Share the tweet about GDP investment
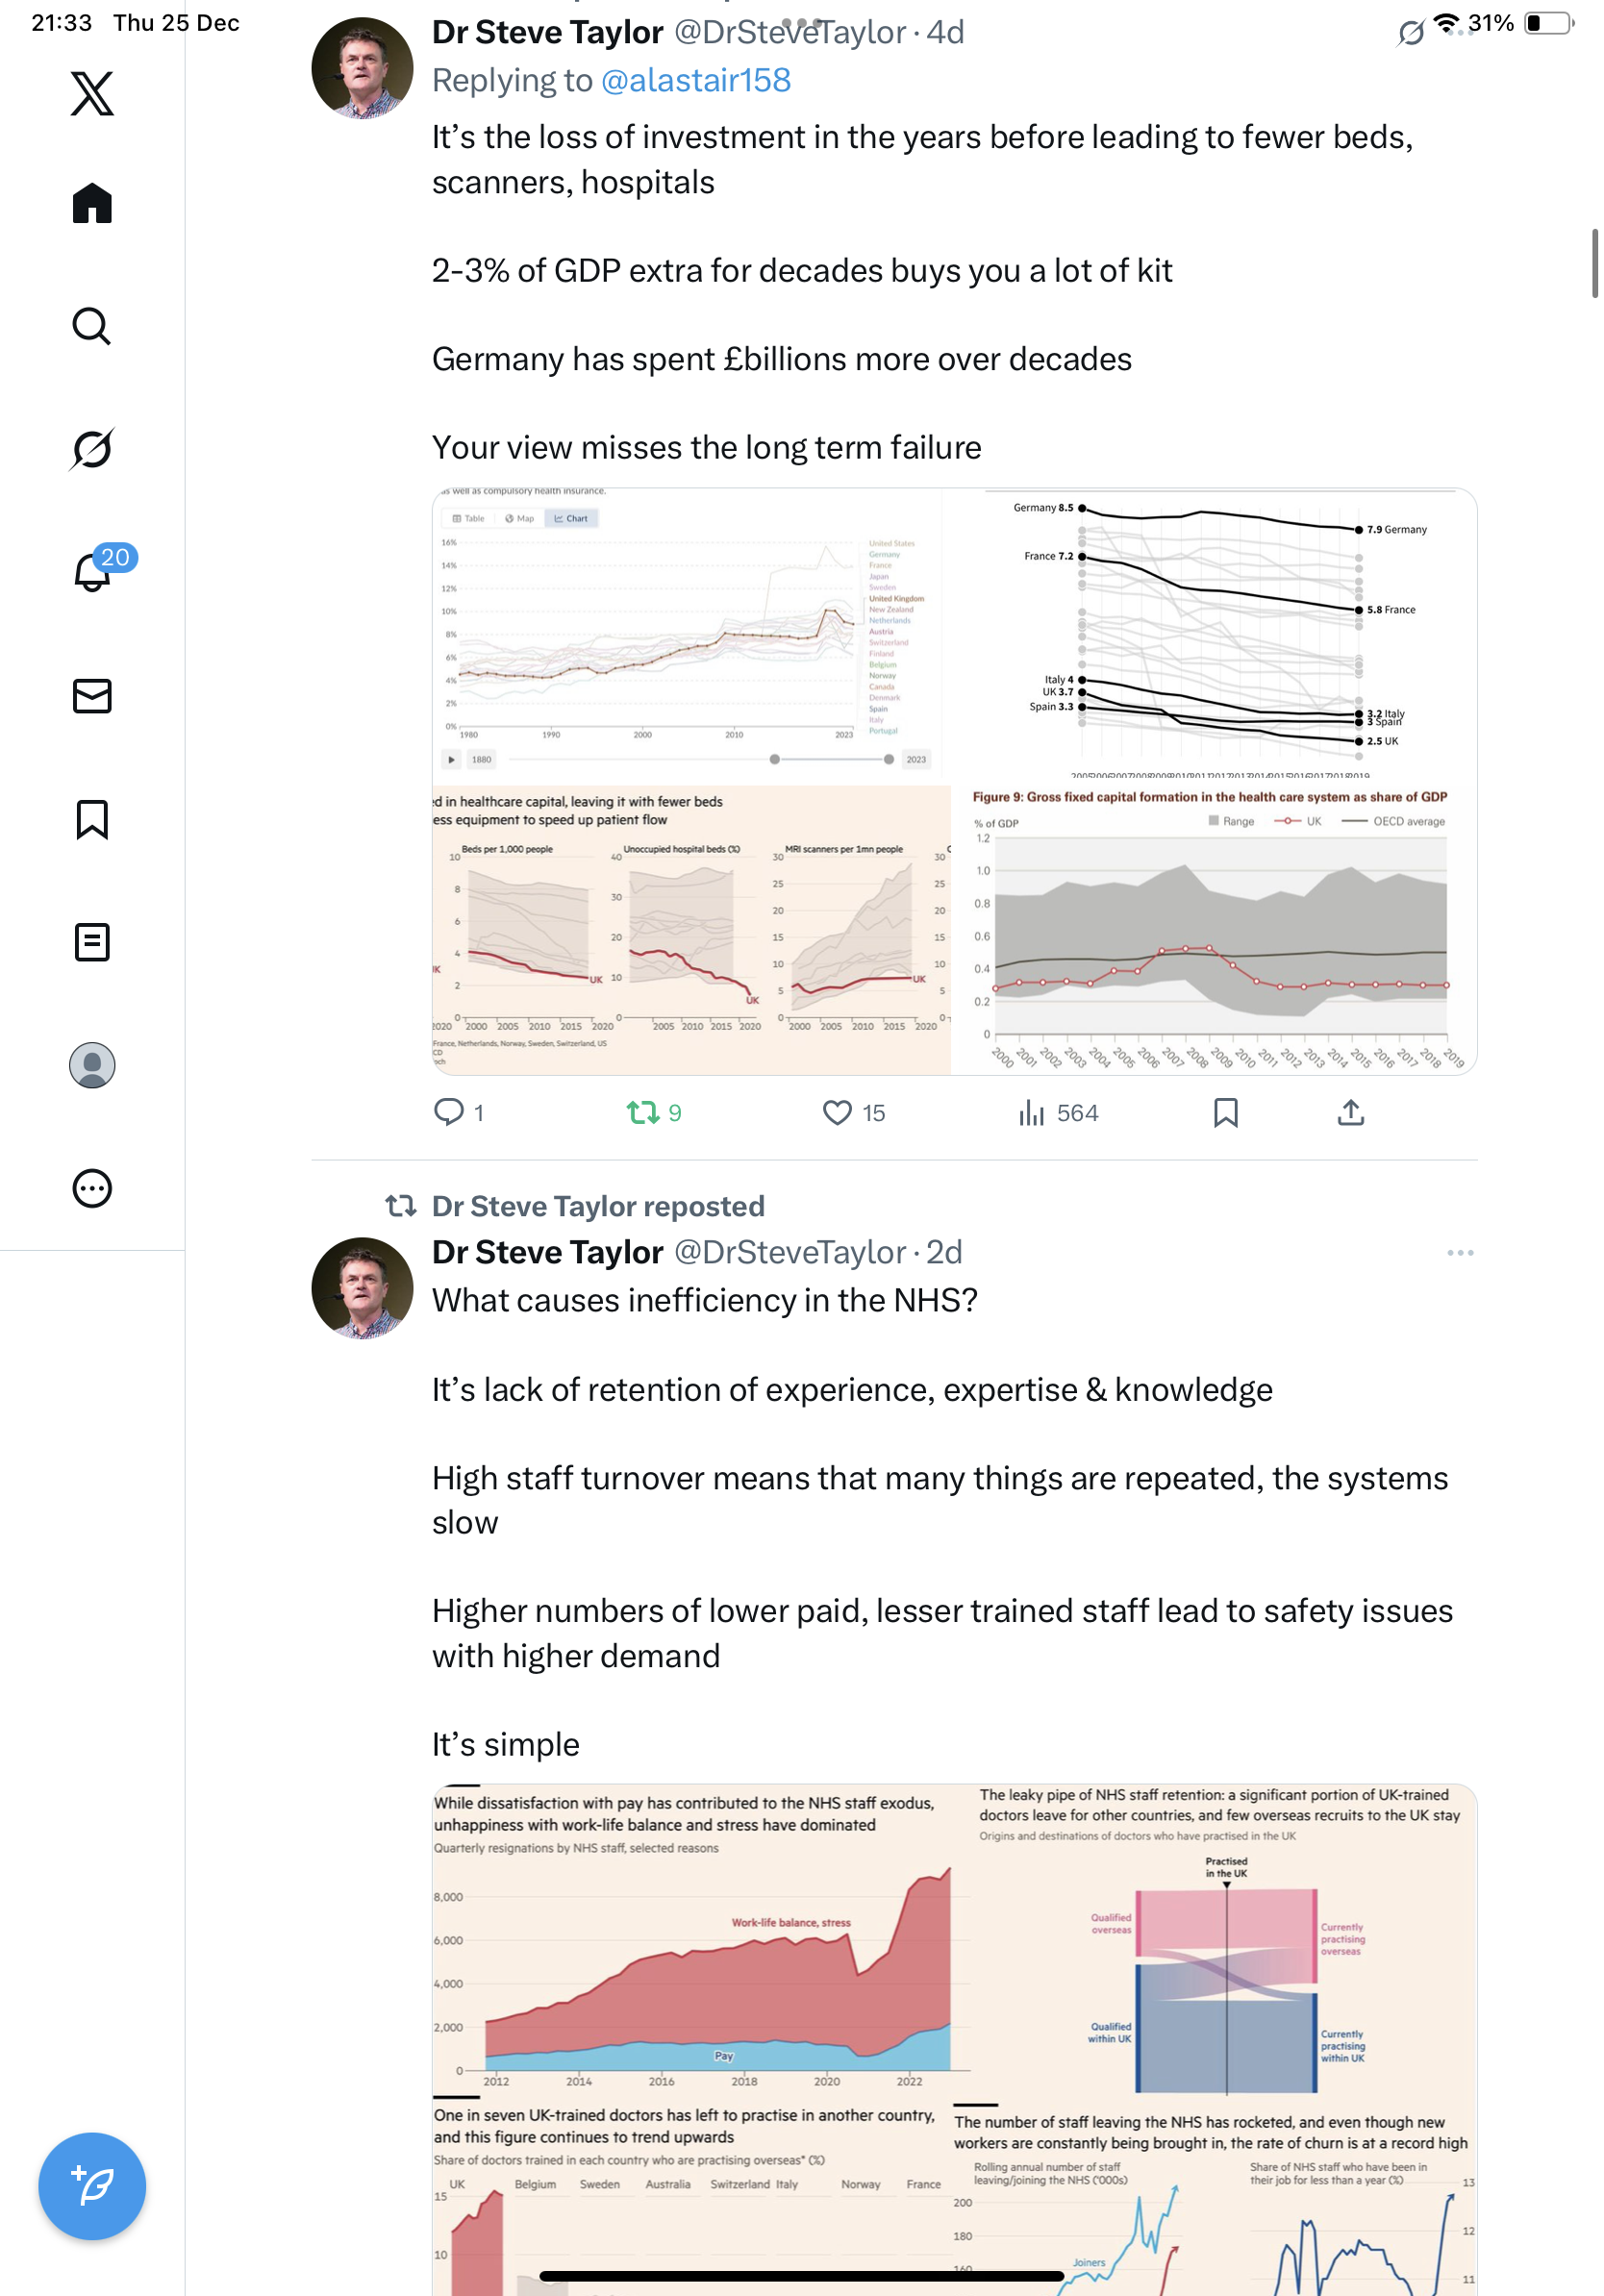 [x=1350, y=1112]
